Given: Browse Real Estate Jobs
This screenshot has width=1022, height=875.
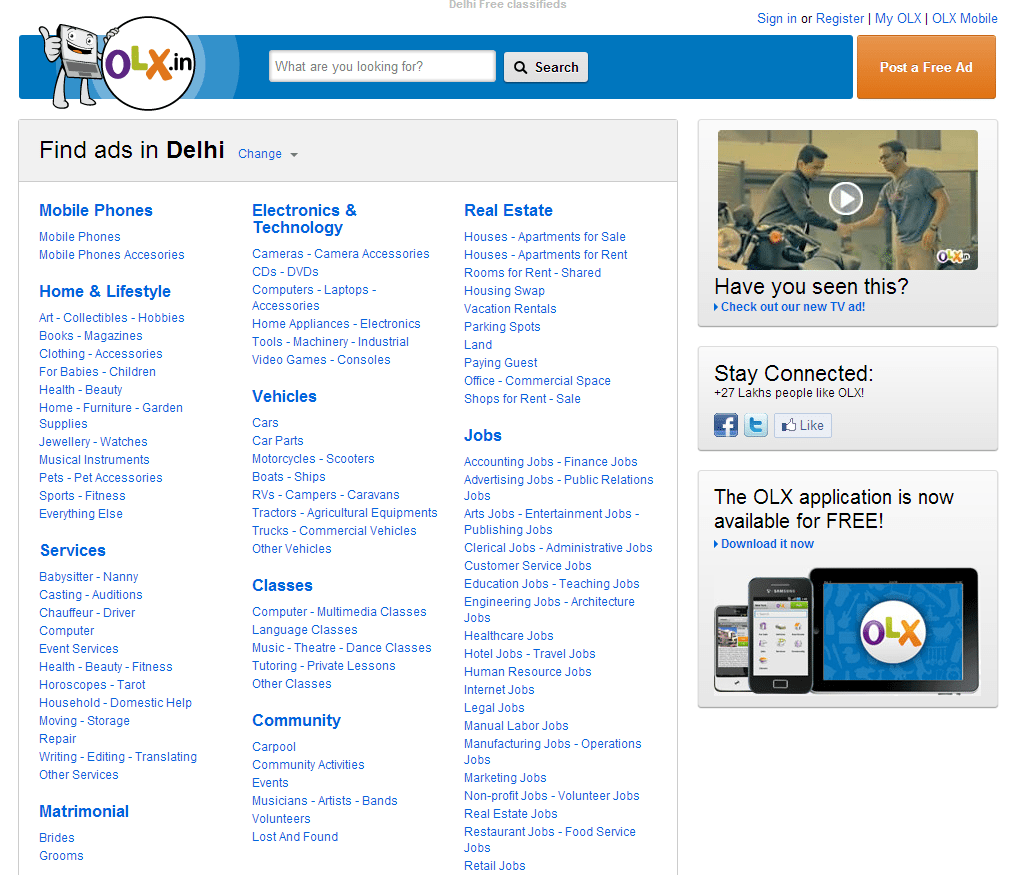Looking at the screenshot, I should [511, 814].
